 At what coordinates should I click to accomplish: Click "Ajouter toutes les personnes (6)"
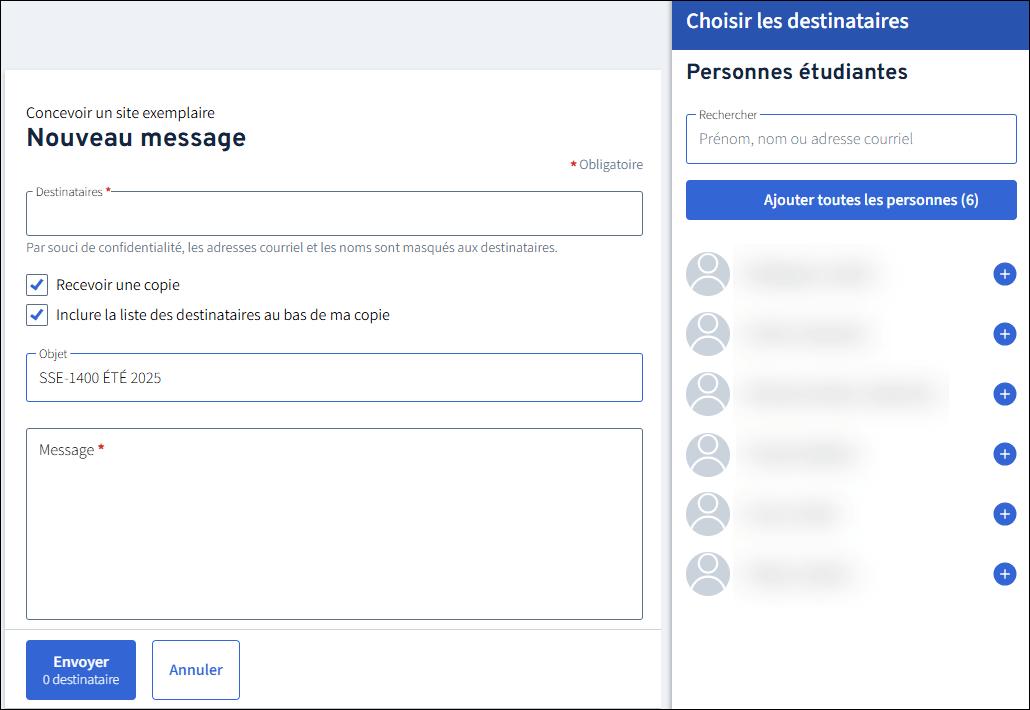tap(851, 200)
